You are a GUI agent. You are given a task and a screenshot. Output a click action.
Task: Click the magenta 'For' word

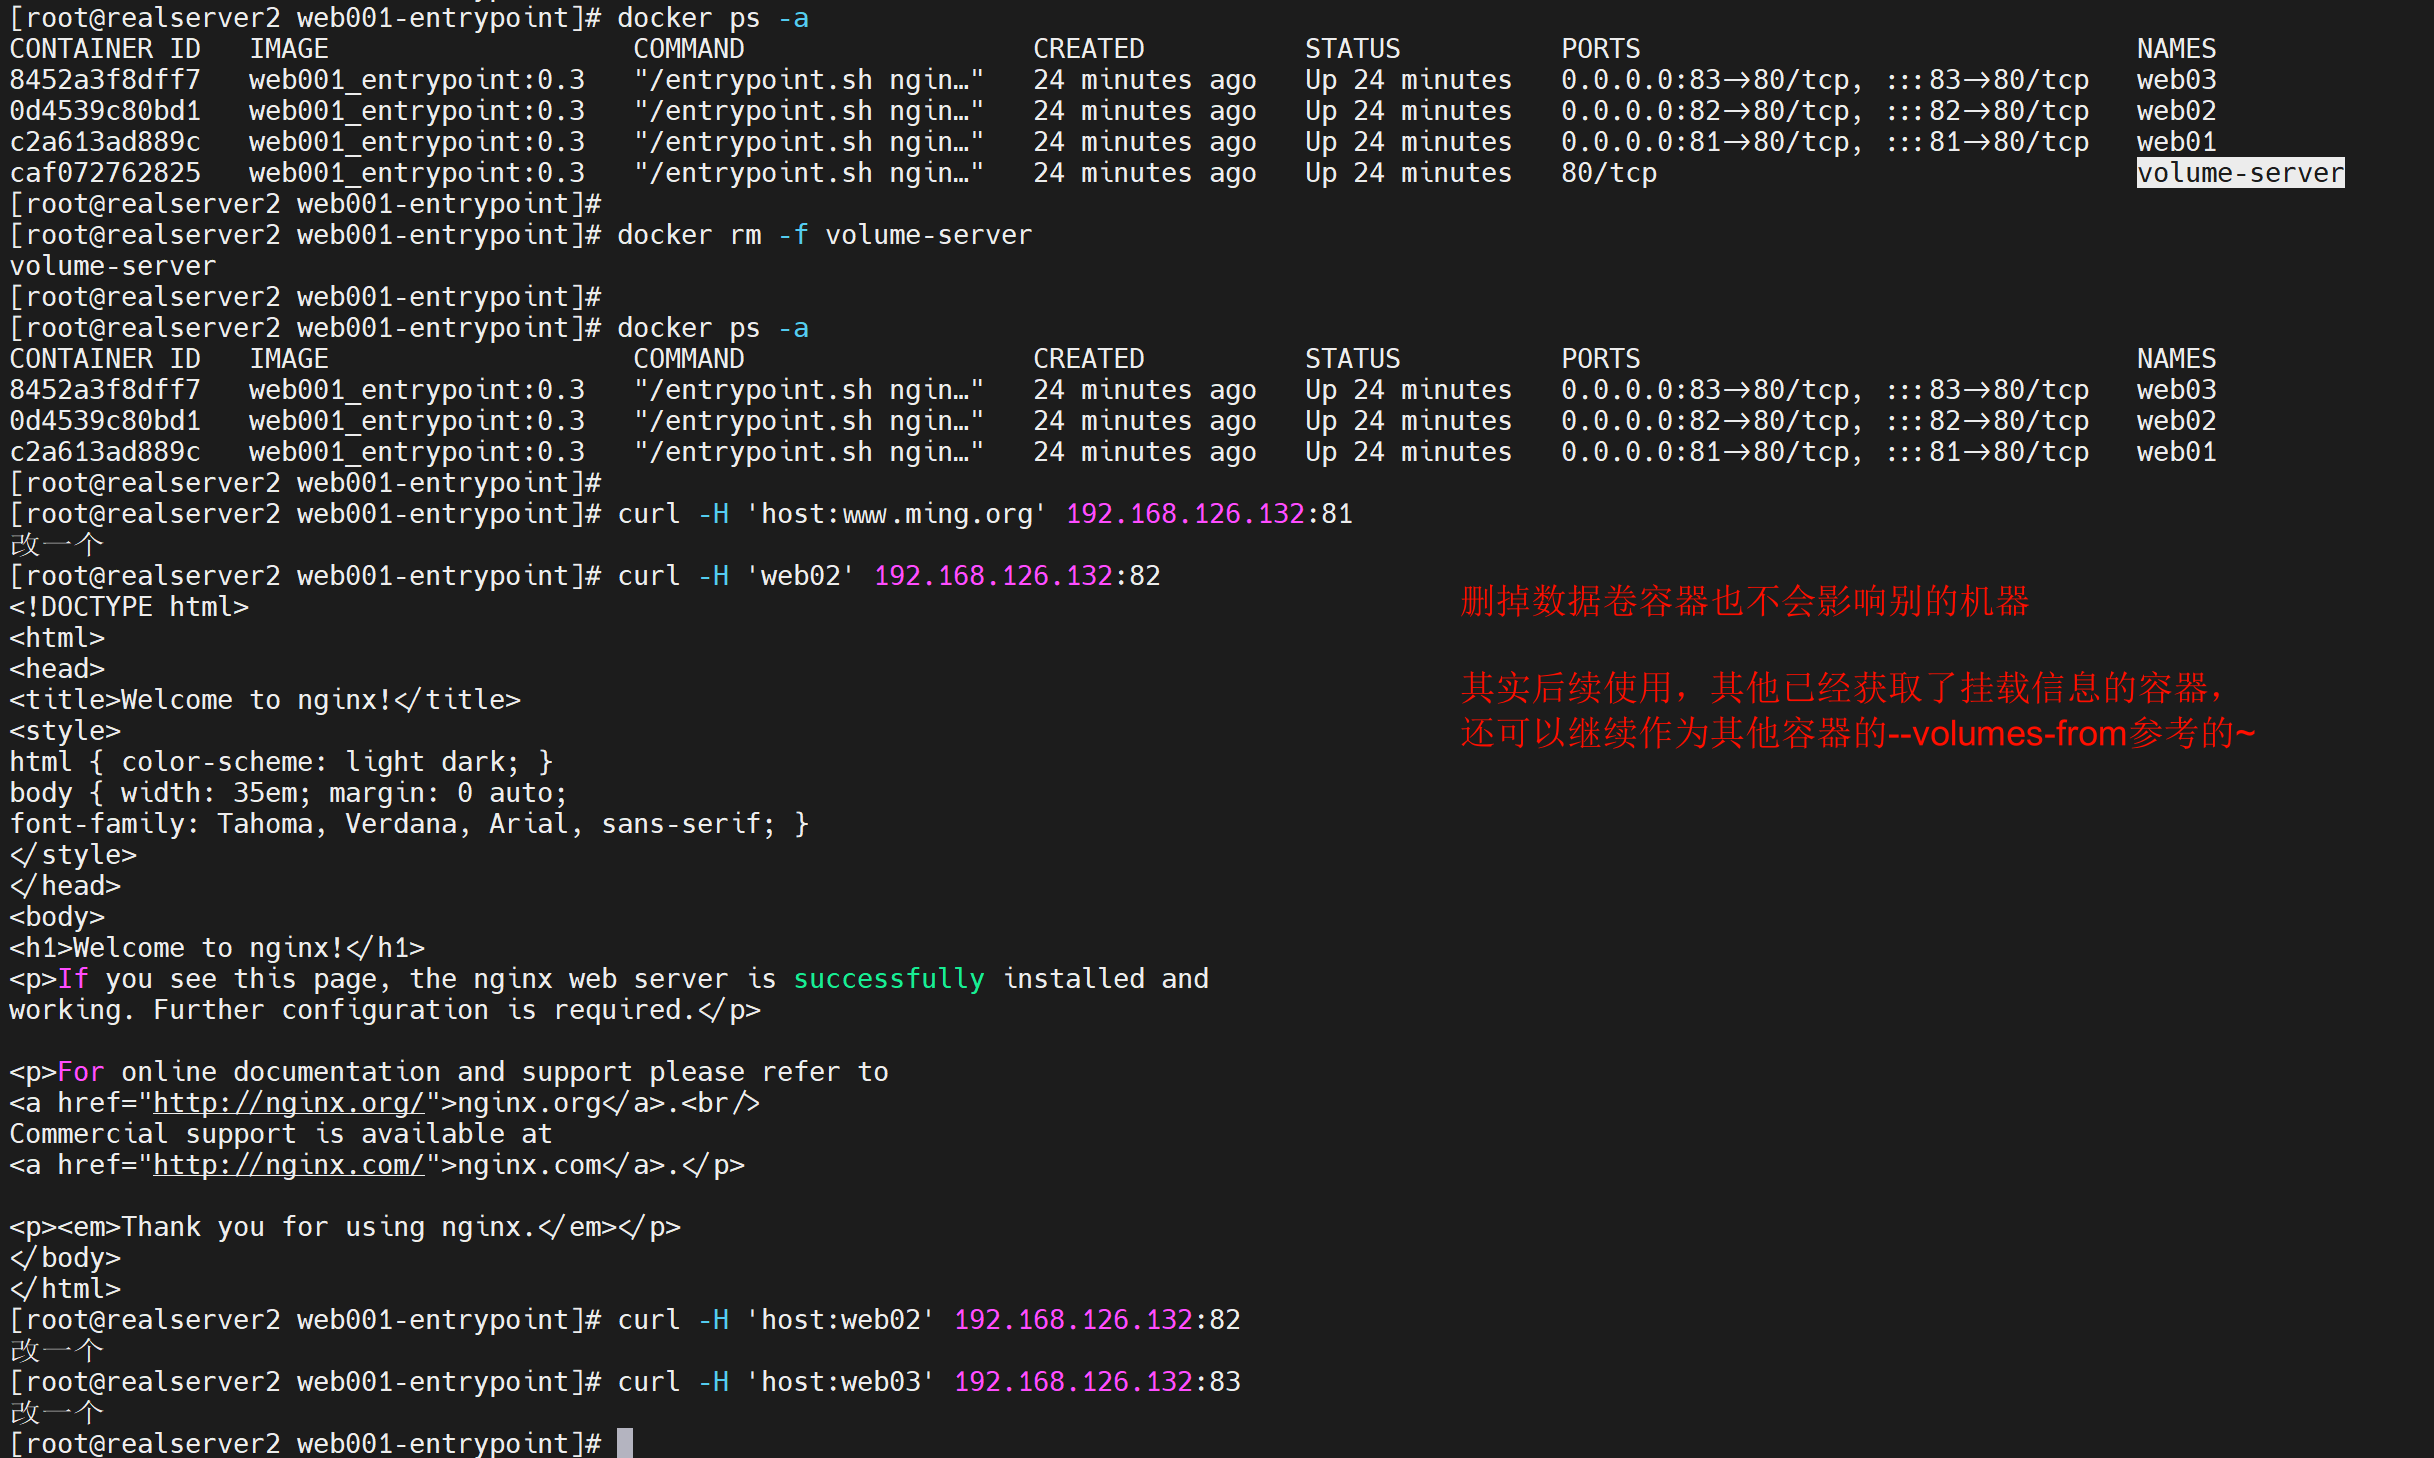(80, 1072)
